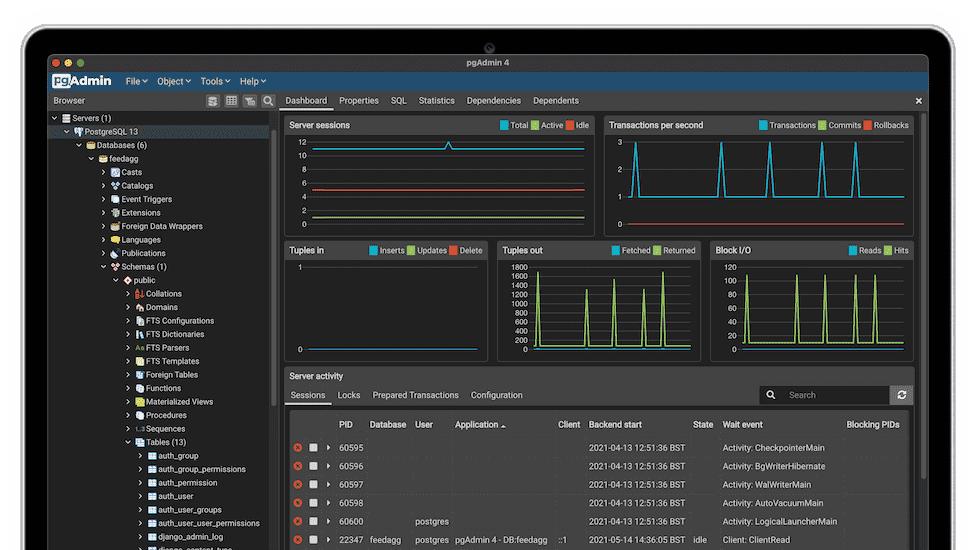Collapse the Tables (13) node

pos(128,442)
